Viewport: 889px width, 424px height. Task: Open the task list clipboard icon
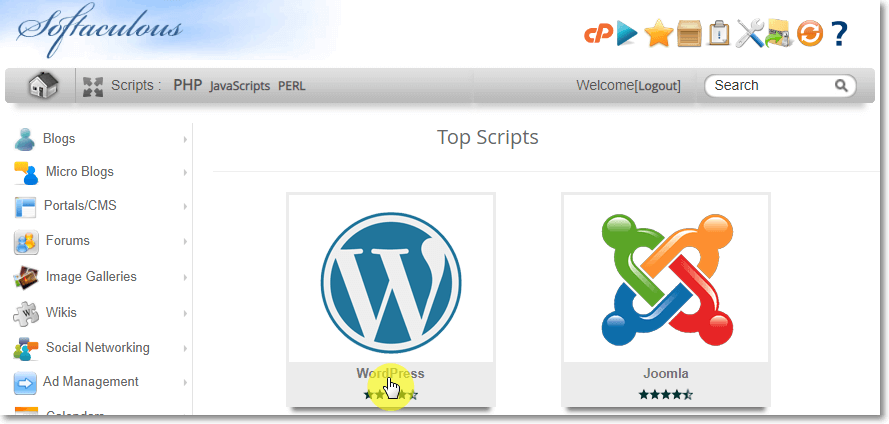(x=719, y=33)
